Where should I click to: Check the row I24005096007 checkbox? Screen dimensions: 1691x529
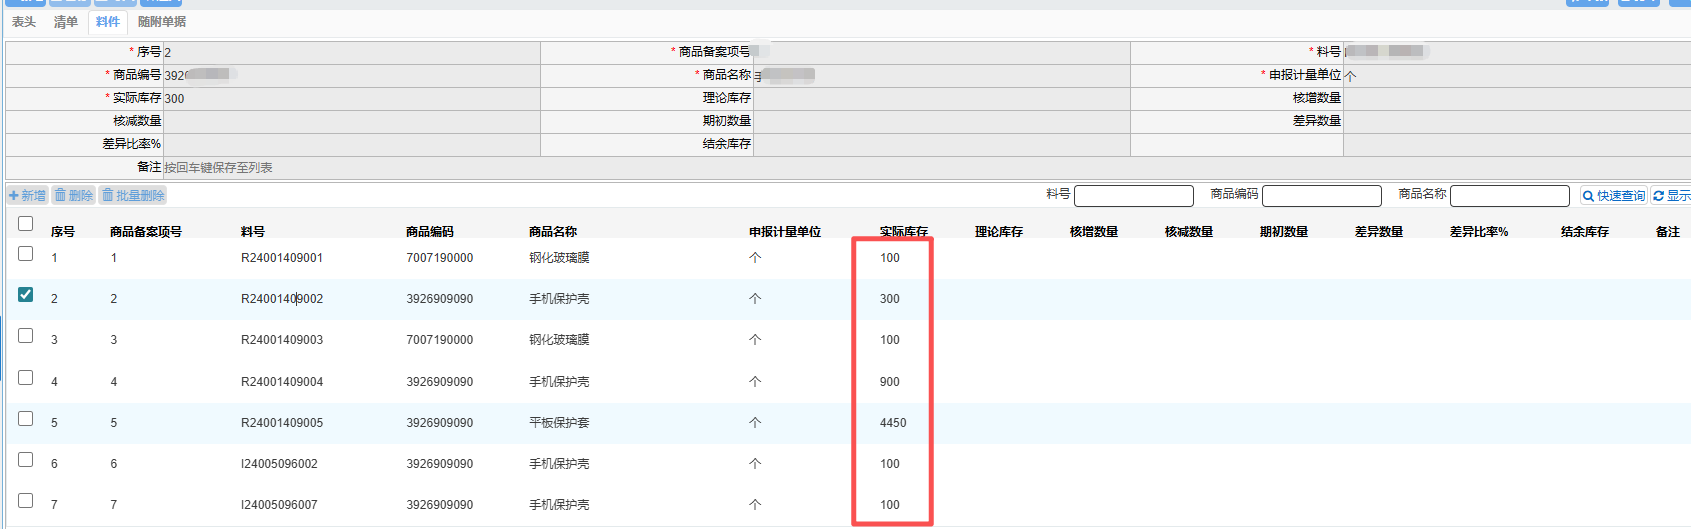(26, 501)
